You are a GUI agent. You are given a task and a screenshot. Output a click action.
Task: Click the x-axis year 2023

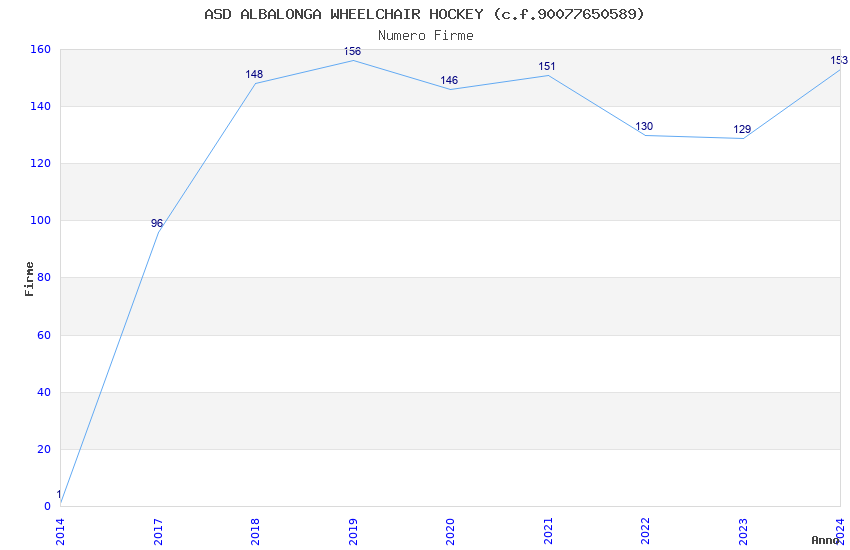743,532
